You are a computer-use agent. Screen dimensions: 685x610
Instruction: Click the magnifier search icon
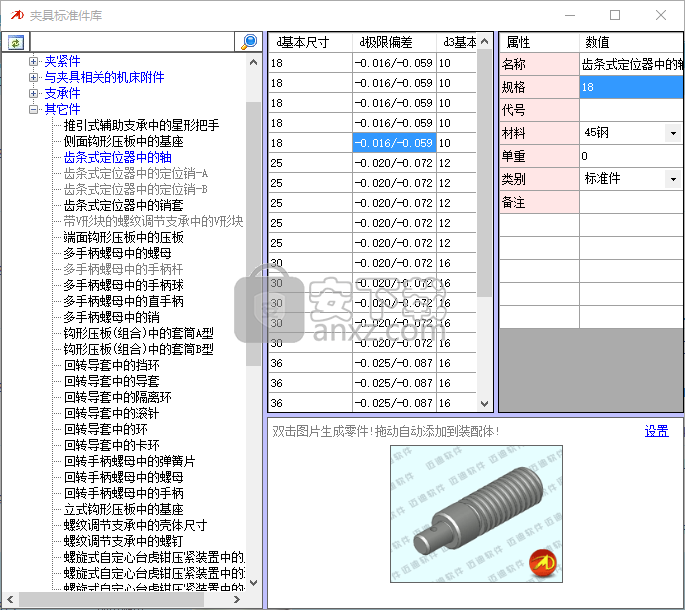[249, 42]
